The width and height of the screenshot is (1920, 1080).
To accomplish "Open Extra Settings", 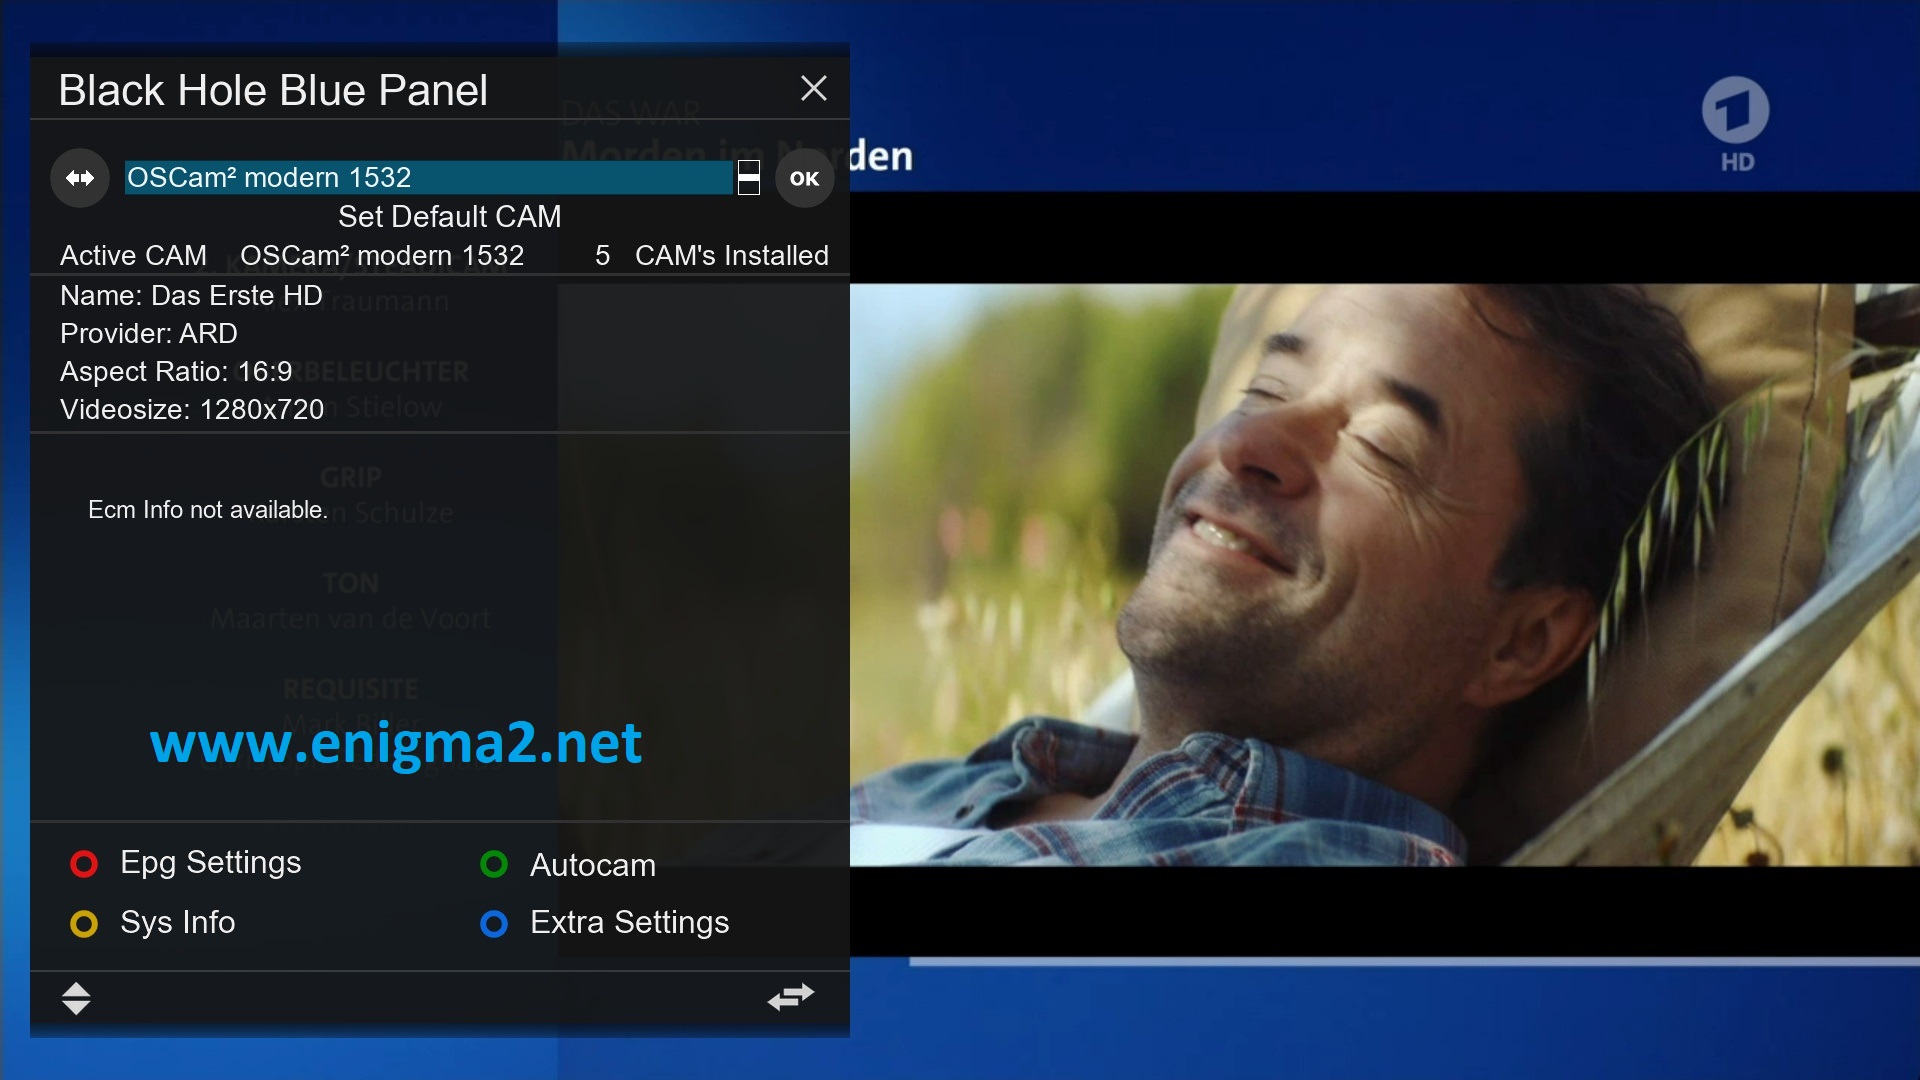I will (x=630, y=922).
